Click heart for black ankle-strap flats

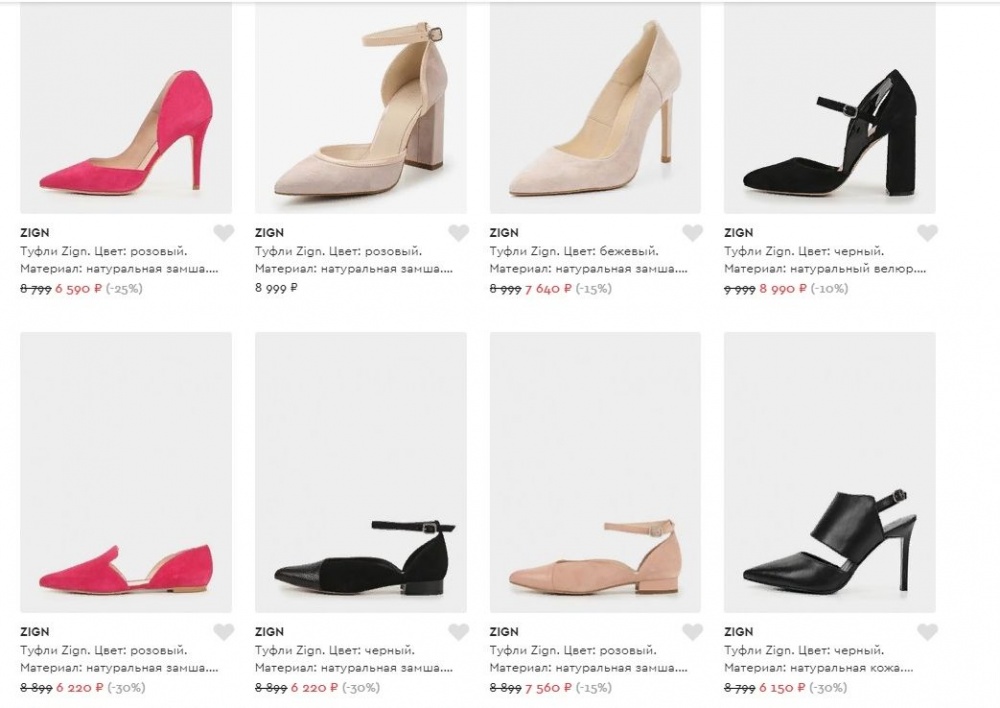pos(459,632)
